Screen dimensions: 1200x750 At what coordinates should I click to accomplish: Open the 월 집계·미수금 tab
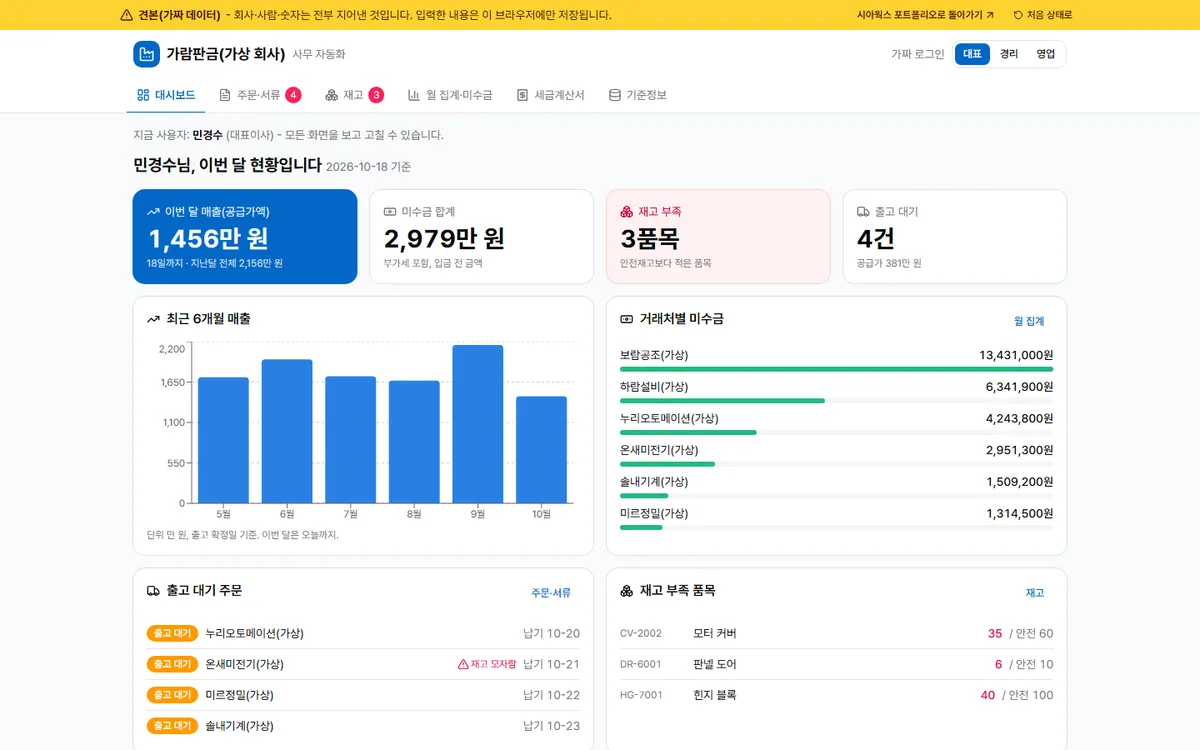click(450, 95)
